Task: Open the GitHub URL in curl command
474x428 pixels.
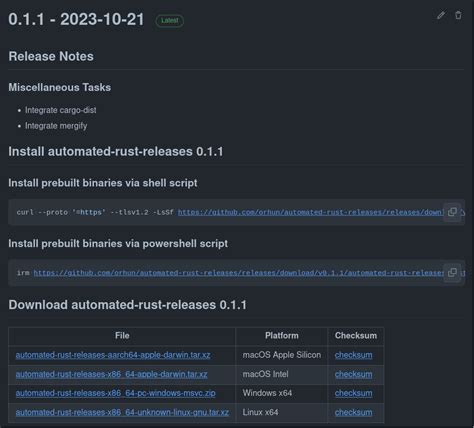Action: (310, 212)
